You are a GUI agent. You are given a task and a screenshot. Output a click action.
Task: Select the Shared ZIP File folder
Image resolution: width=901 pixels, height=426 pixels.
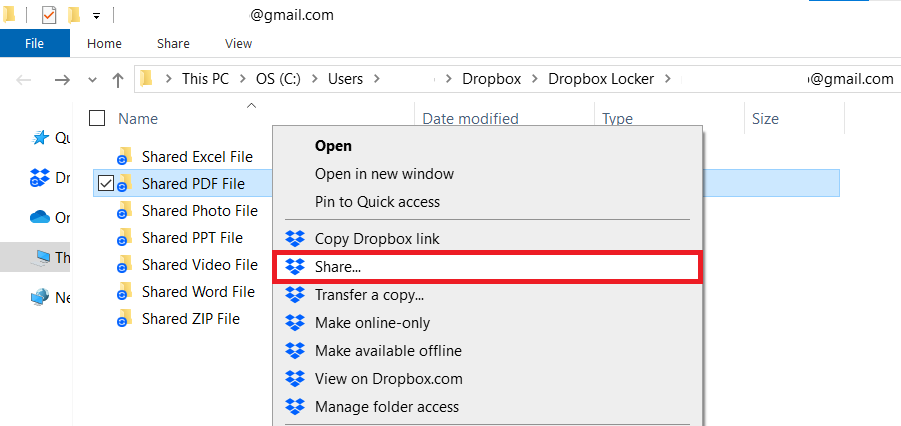click(190, 319)
